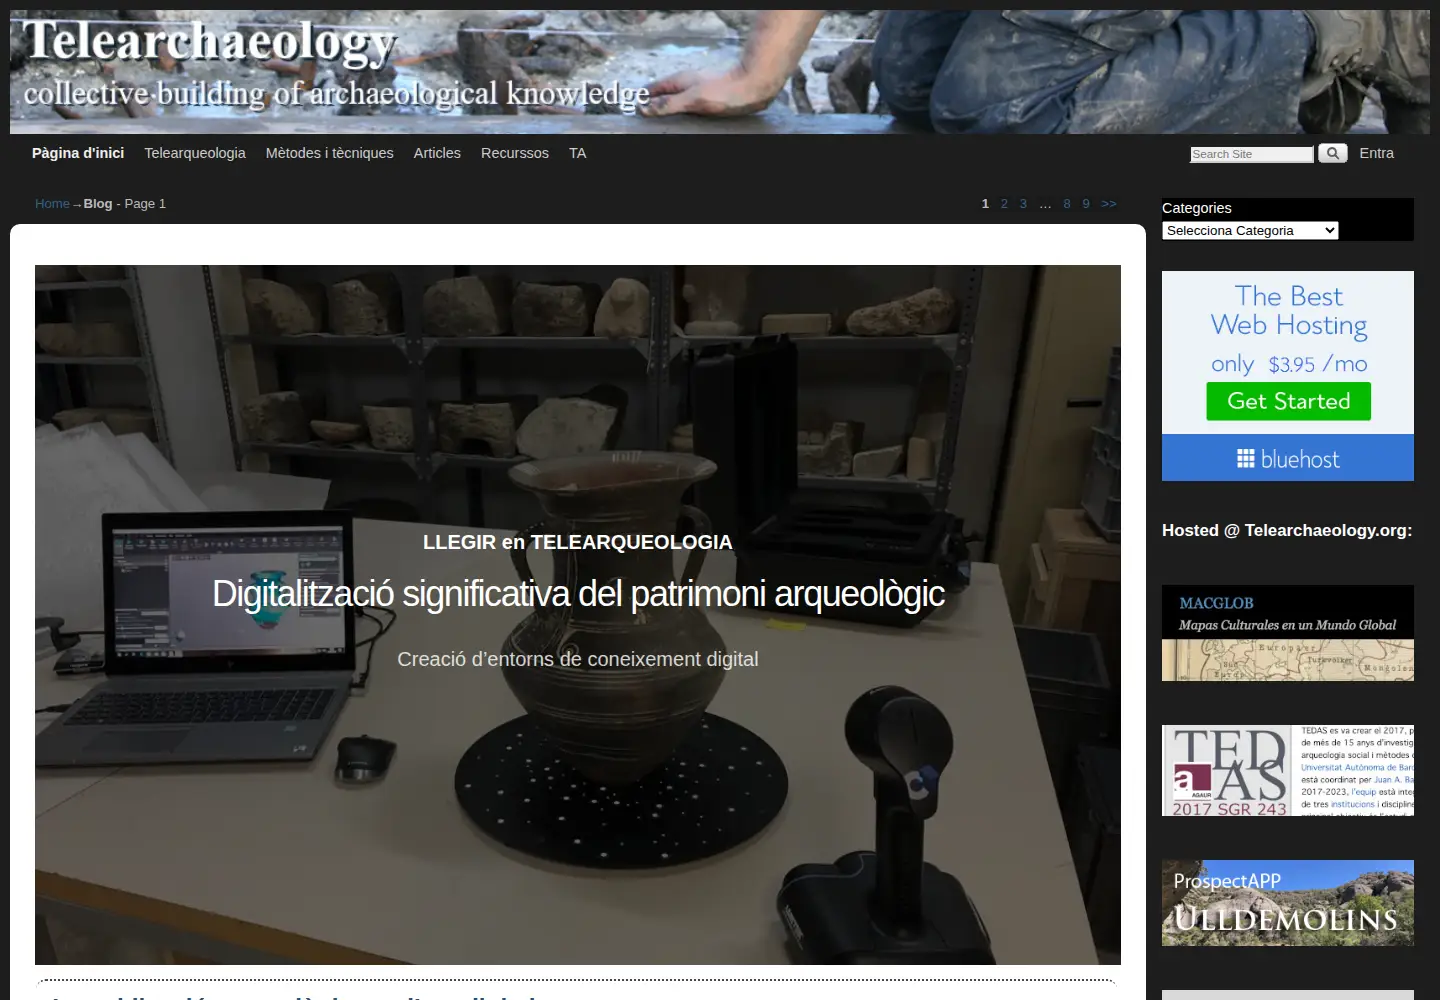1440x1000 pixels.
Task: Go to pagination page 2
Action: 1004,204
